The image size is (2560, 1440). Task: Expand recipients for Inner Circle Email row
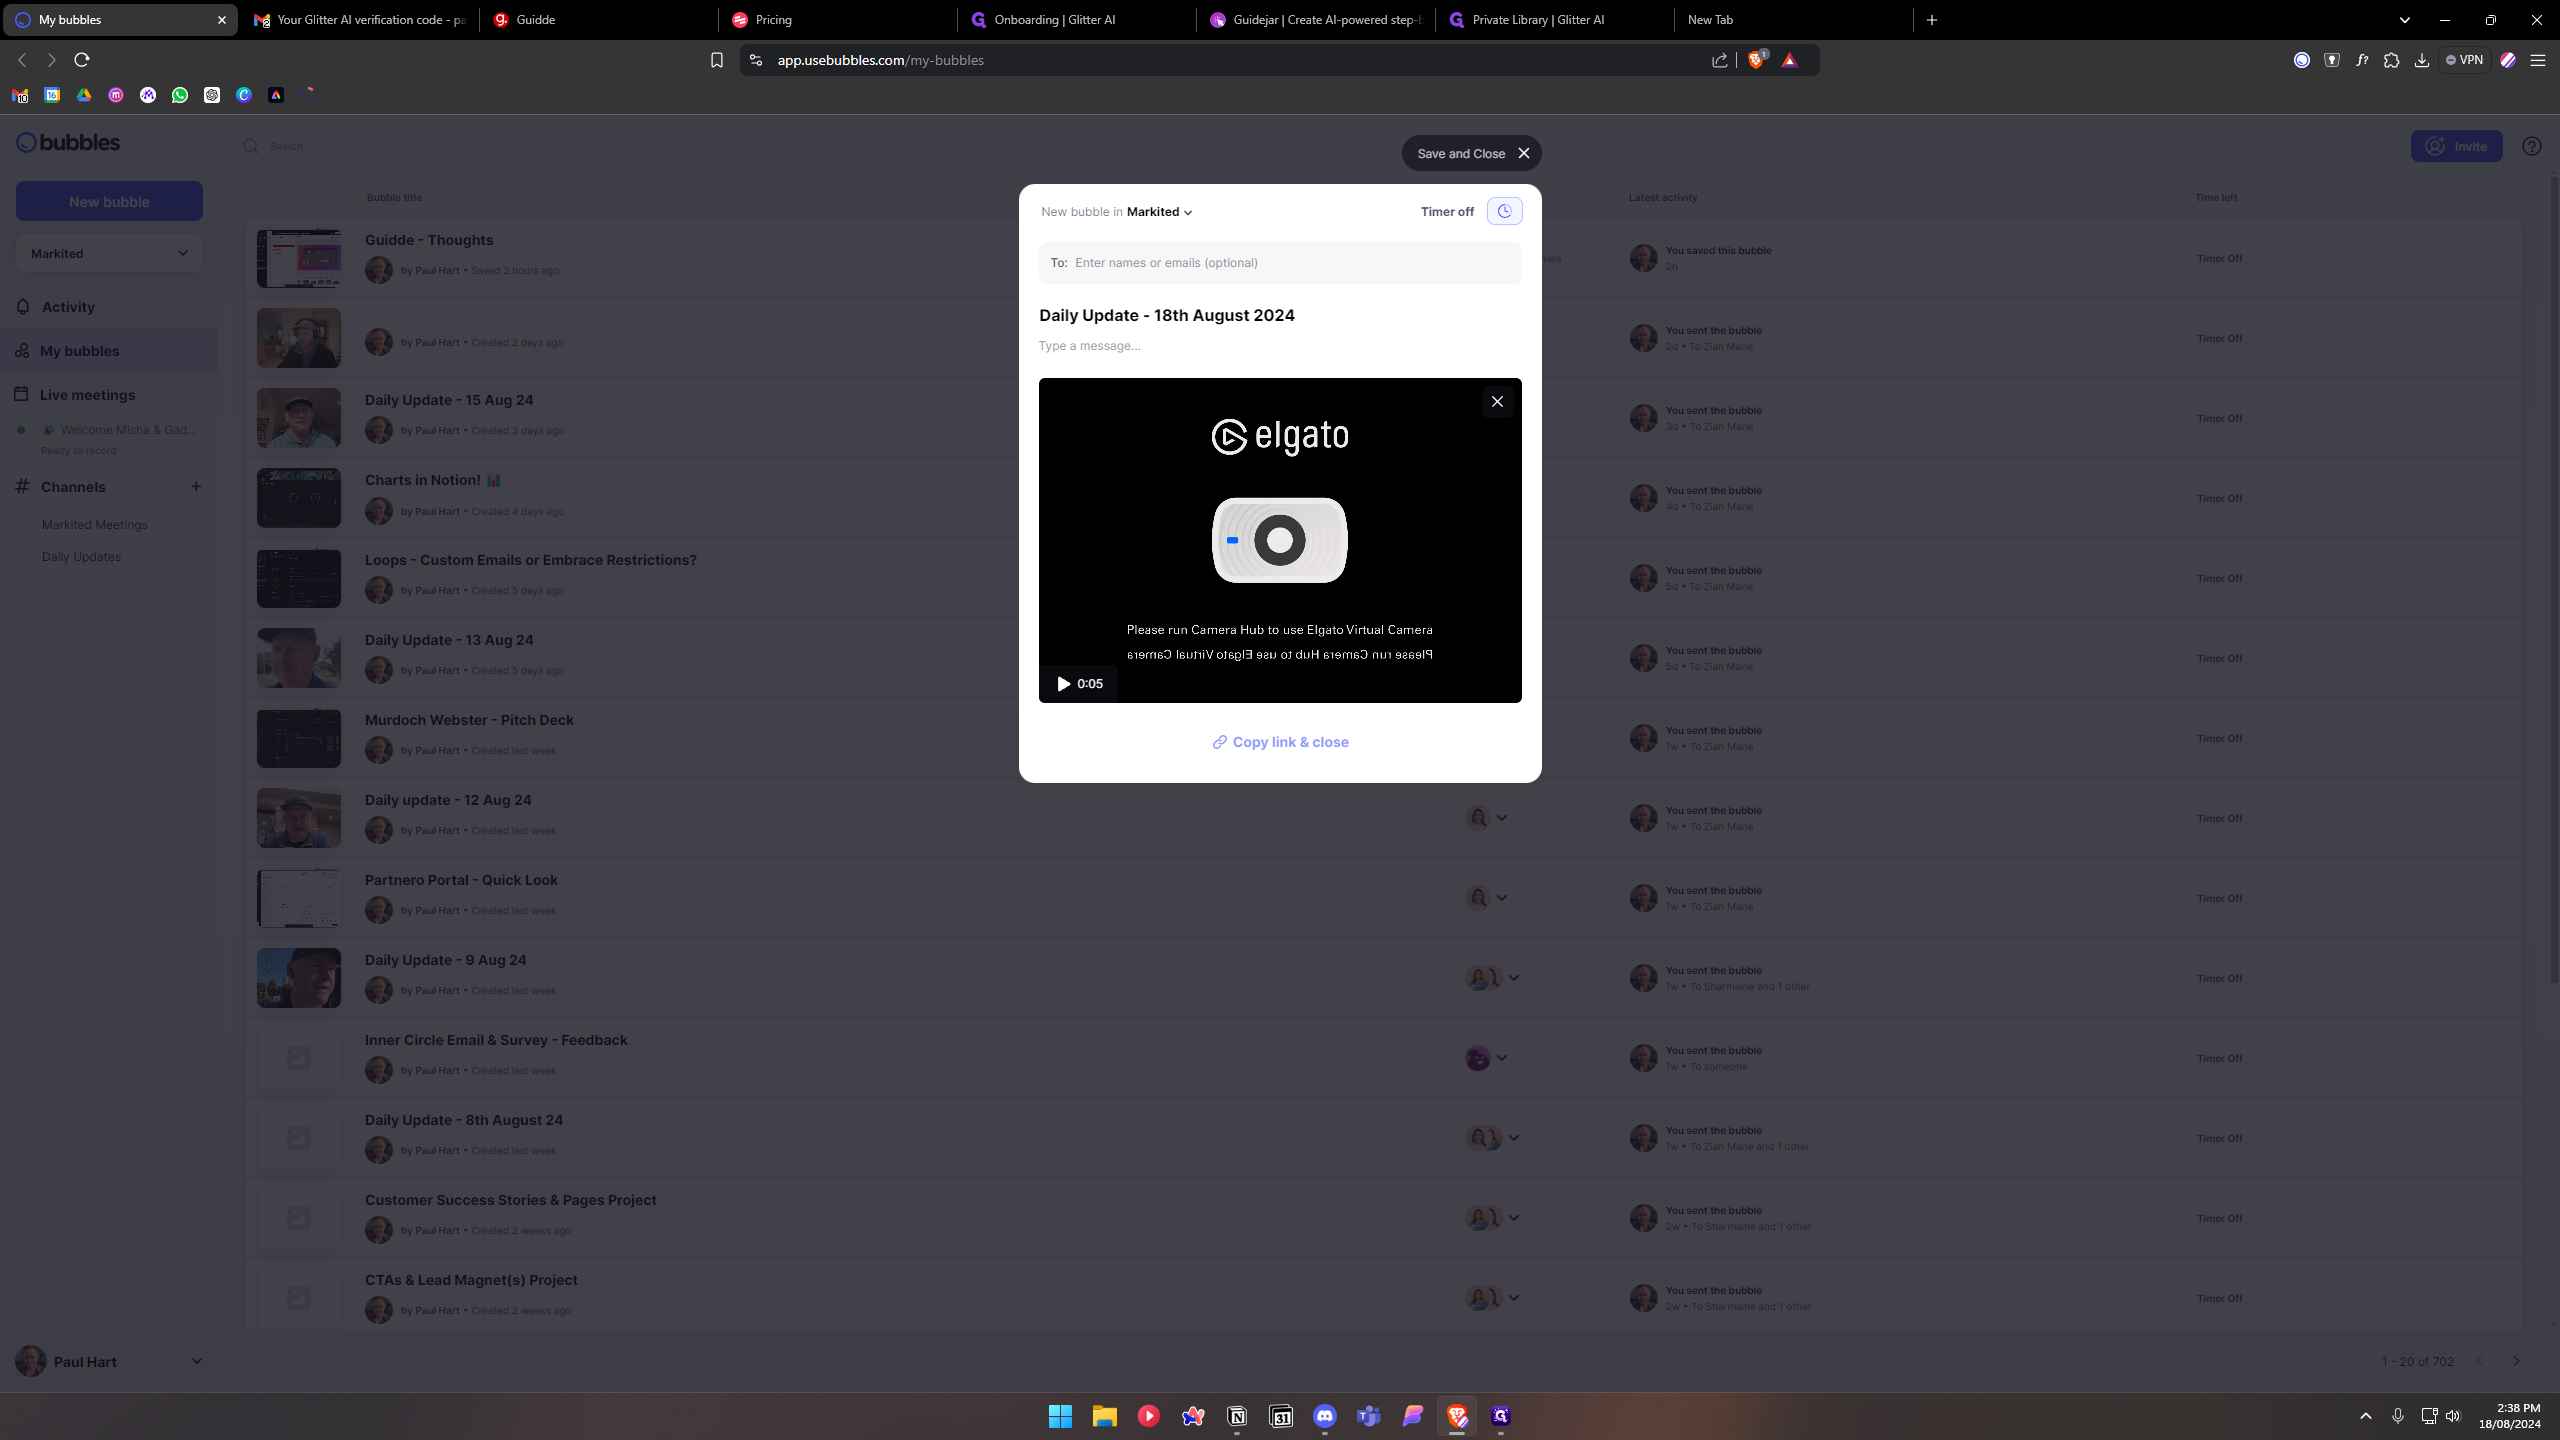click(1502, 1058)
